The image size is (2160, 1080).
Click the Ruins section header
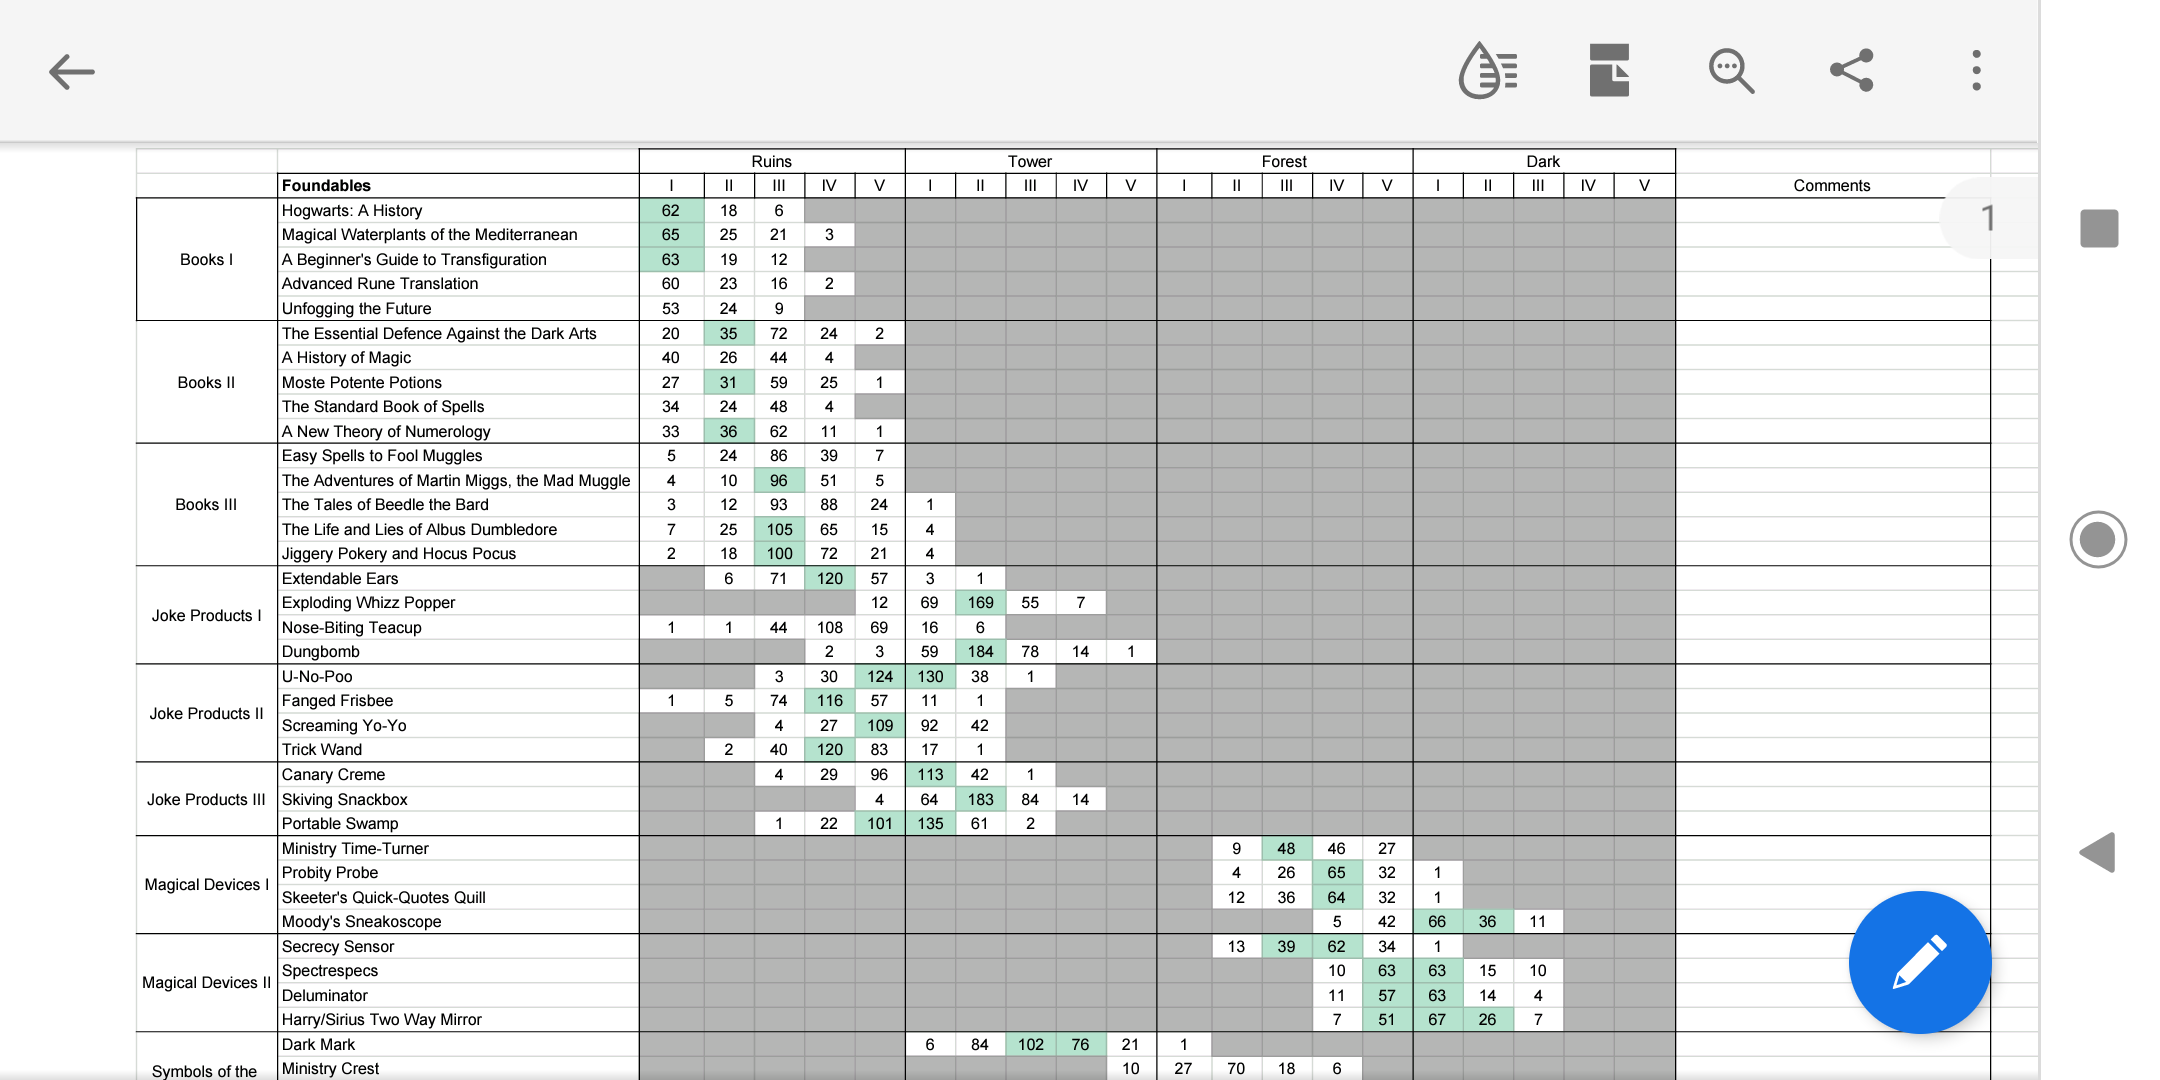771,161
